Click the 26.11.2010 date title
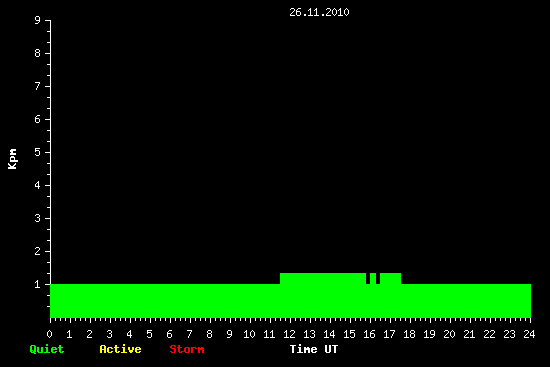This screenshot has height=367, width=550. 319,12
